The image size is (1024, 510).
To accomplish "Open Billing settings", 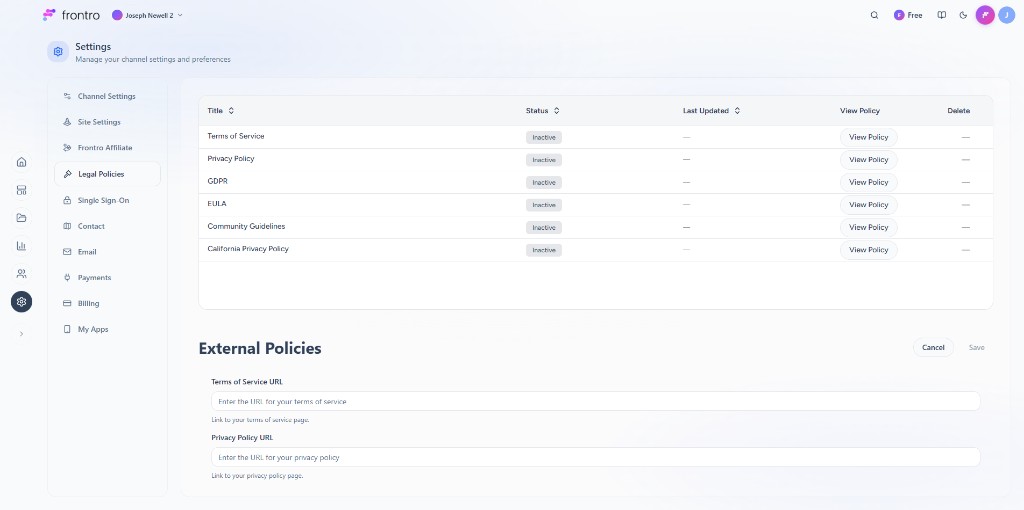I will pos(107,303).
